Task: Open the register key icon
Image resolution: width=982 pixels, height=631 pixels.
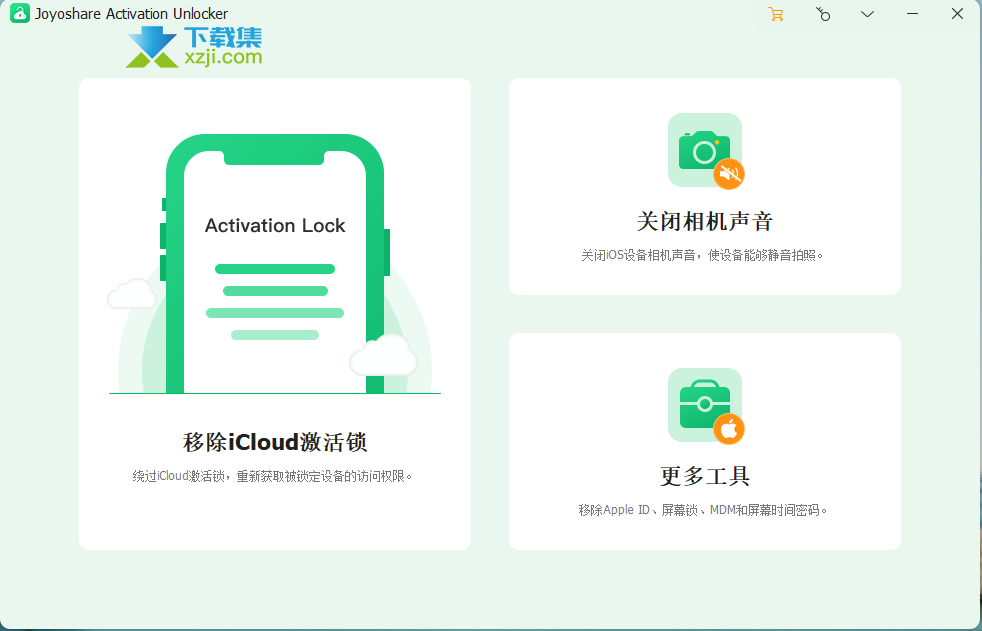Action: pyautogui.click(x=823, y=14)
